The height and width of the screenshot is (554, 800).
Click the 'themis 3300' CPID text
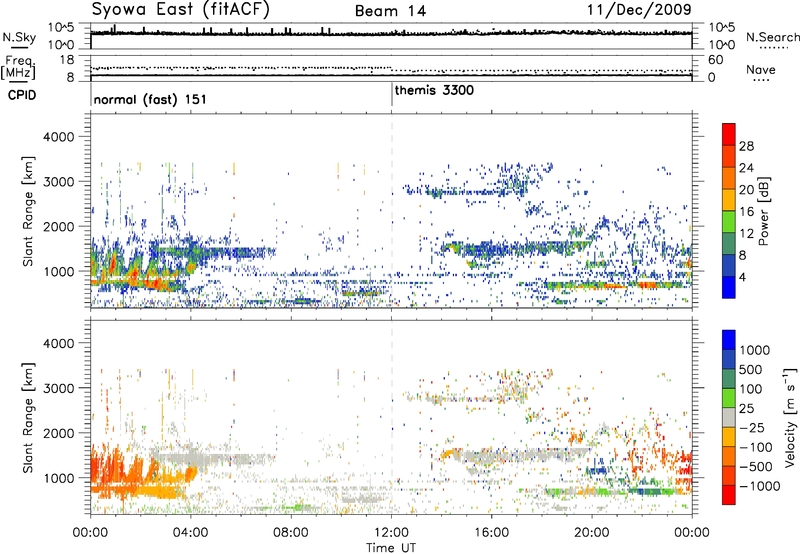click(434, 90)
